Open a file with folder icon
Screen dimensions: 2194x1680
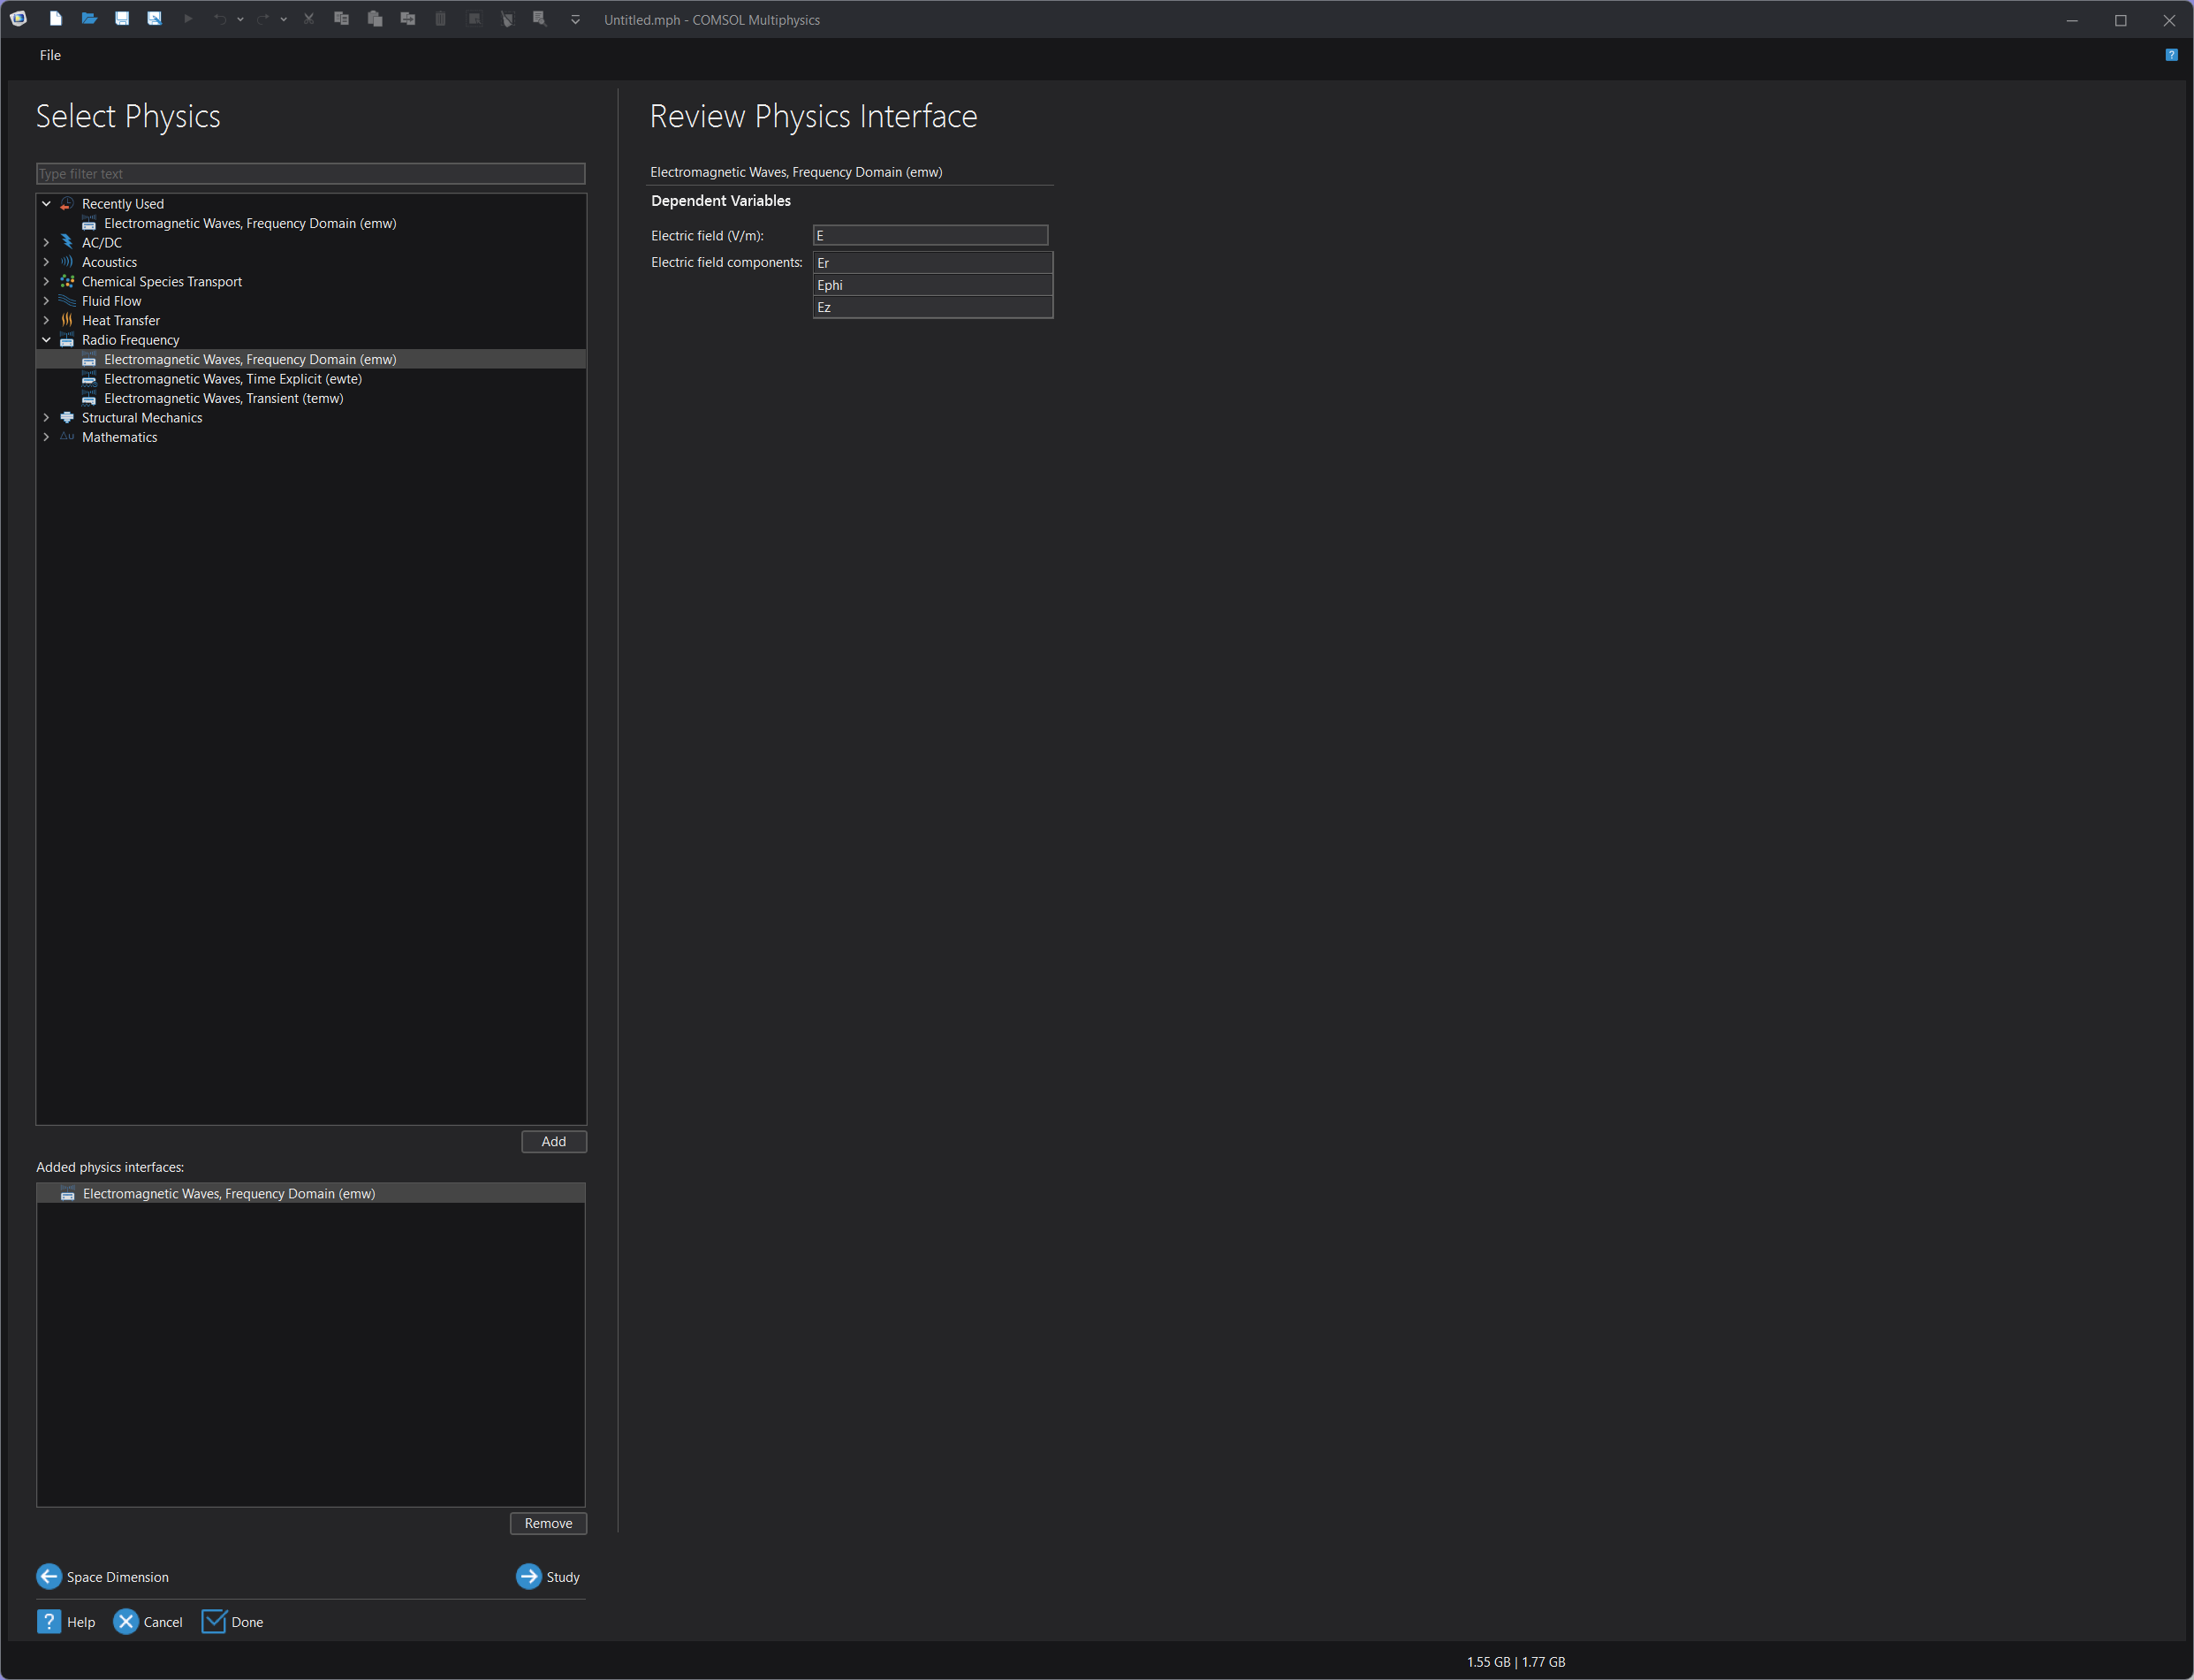tap(89, 19)
